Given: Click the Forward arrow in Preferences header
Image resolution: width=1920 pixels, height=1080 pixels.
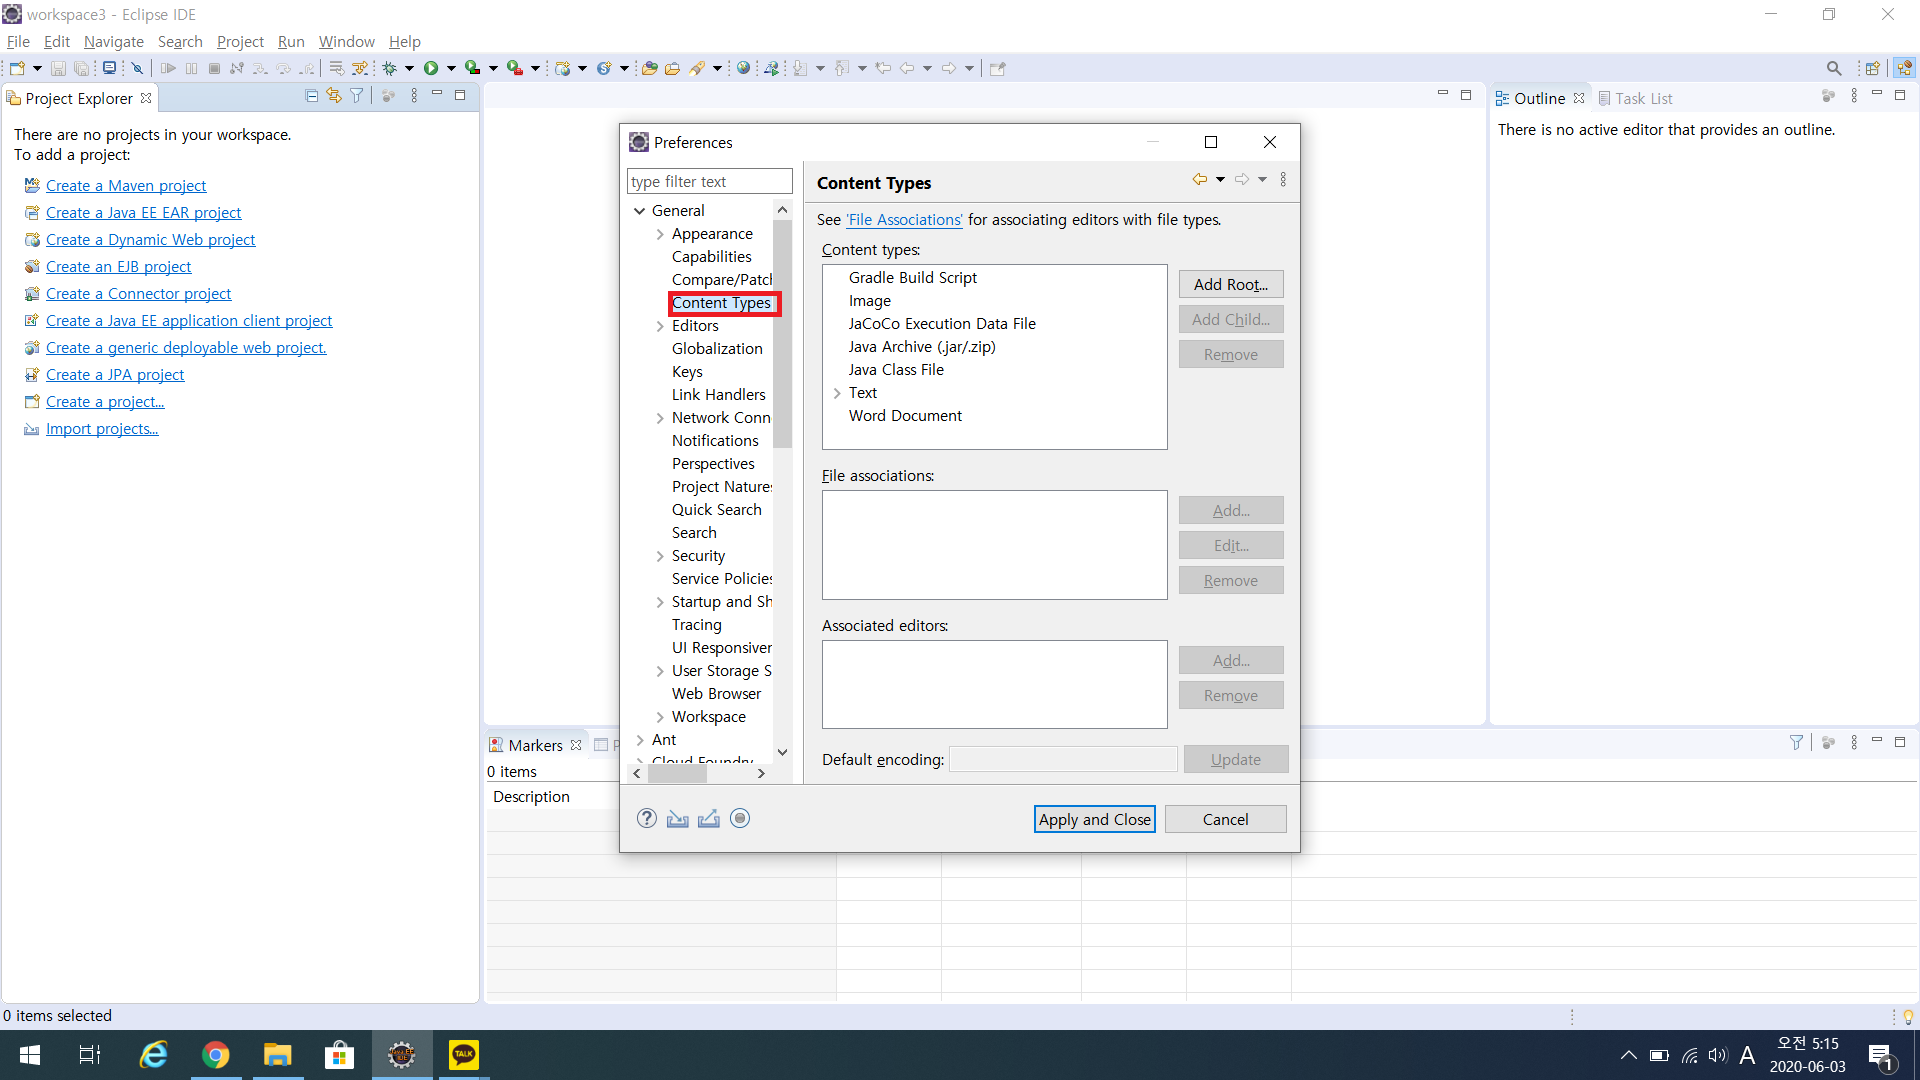Looking at the screenshot, I should coord(1241,179).
